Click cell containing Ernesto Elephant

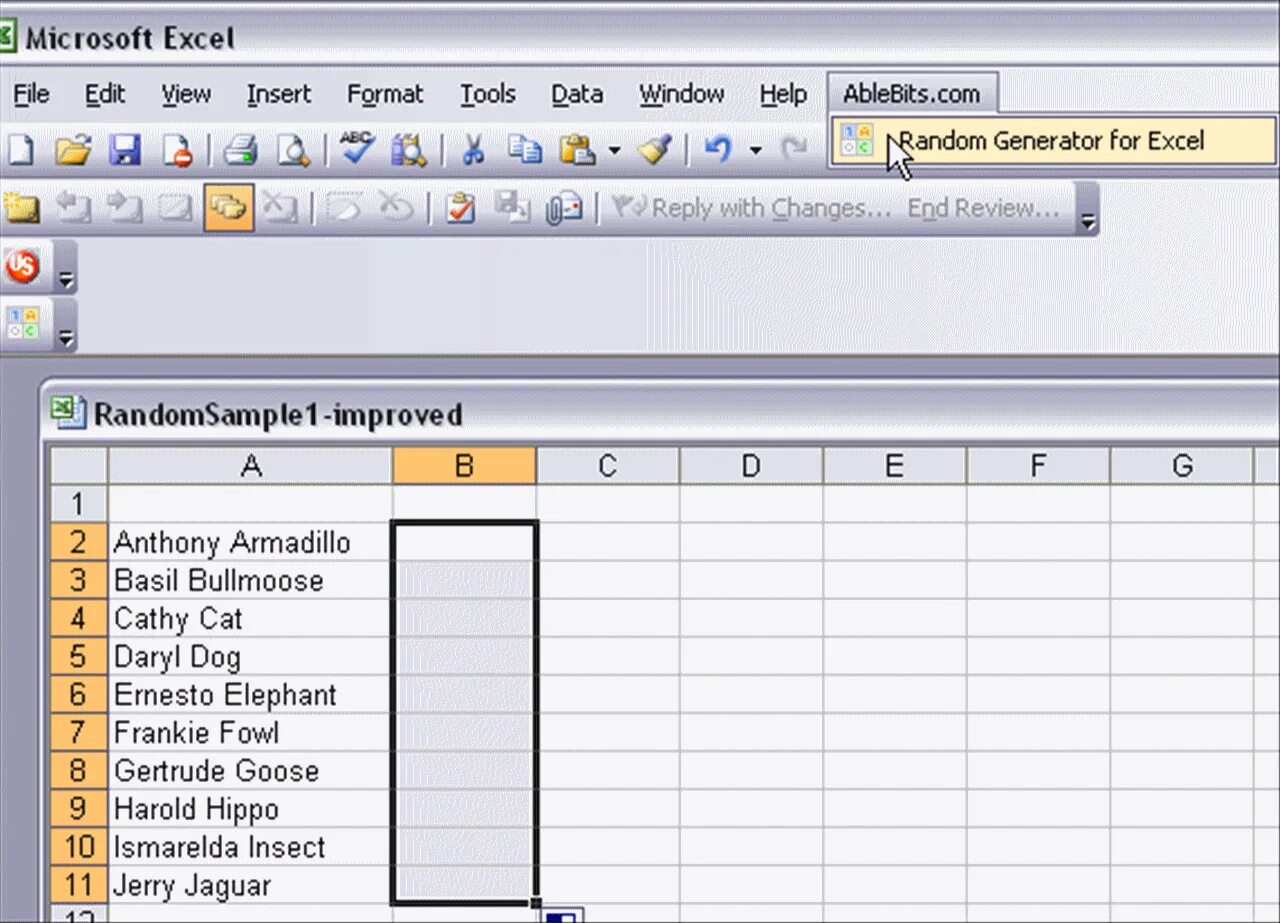point(250,694)
